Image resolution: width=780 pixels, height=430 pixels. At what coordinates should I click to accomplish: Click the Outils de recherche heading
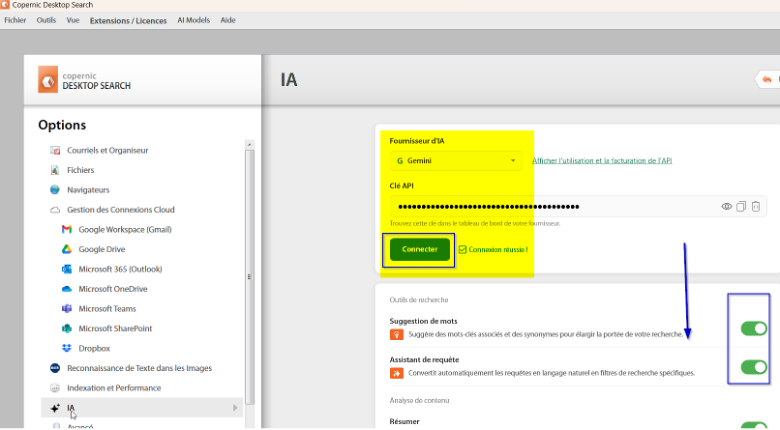(x=419, y=300)
